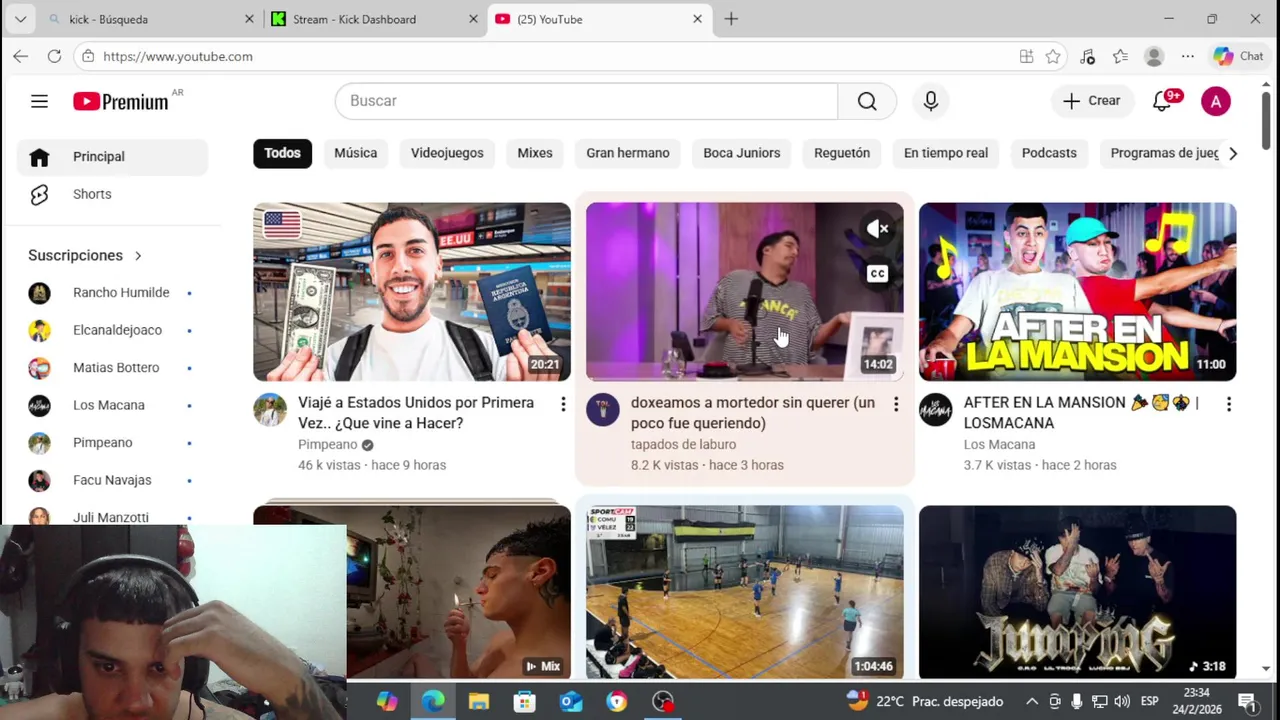Go back in browser

click(21, 56)
